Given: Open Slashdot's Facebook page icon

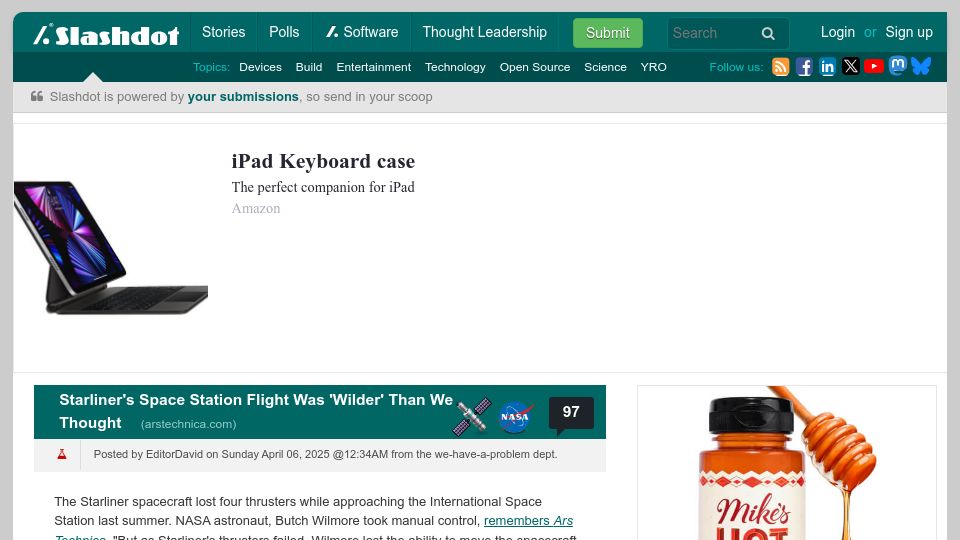Looking at the screenshot, I should click(x=804, y=67).
